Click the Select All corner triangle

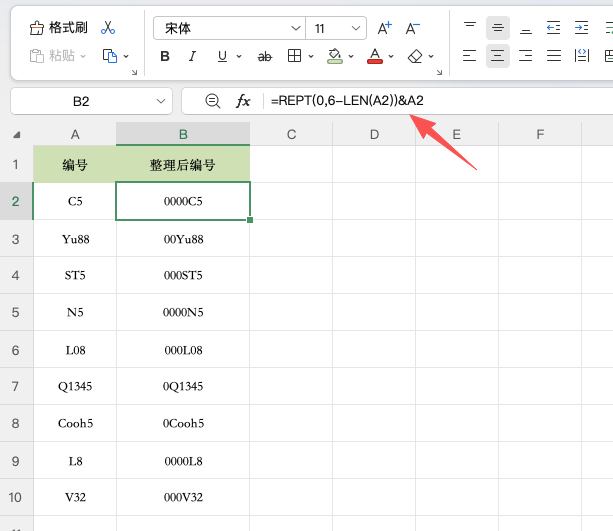coord(16,135)
